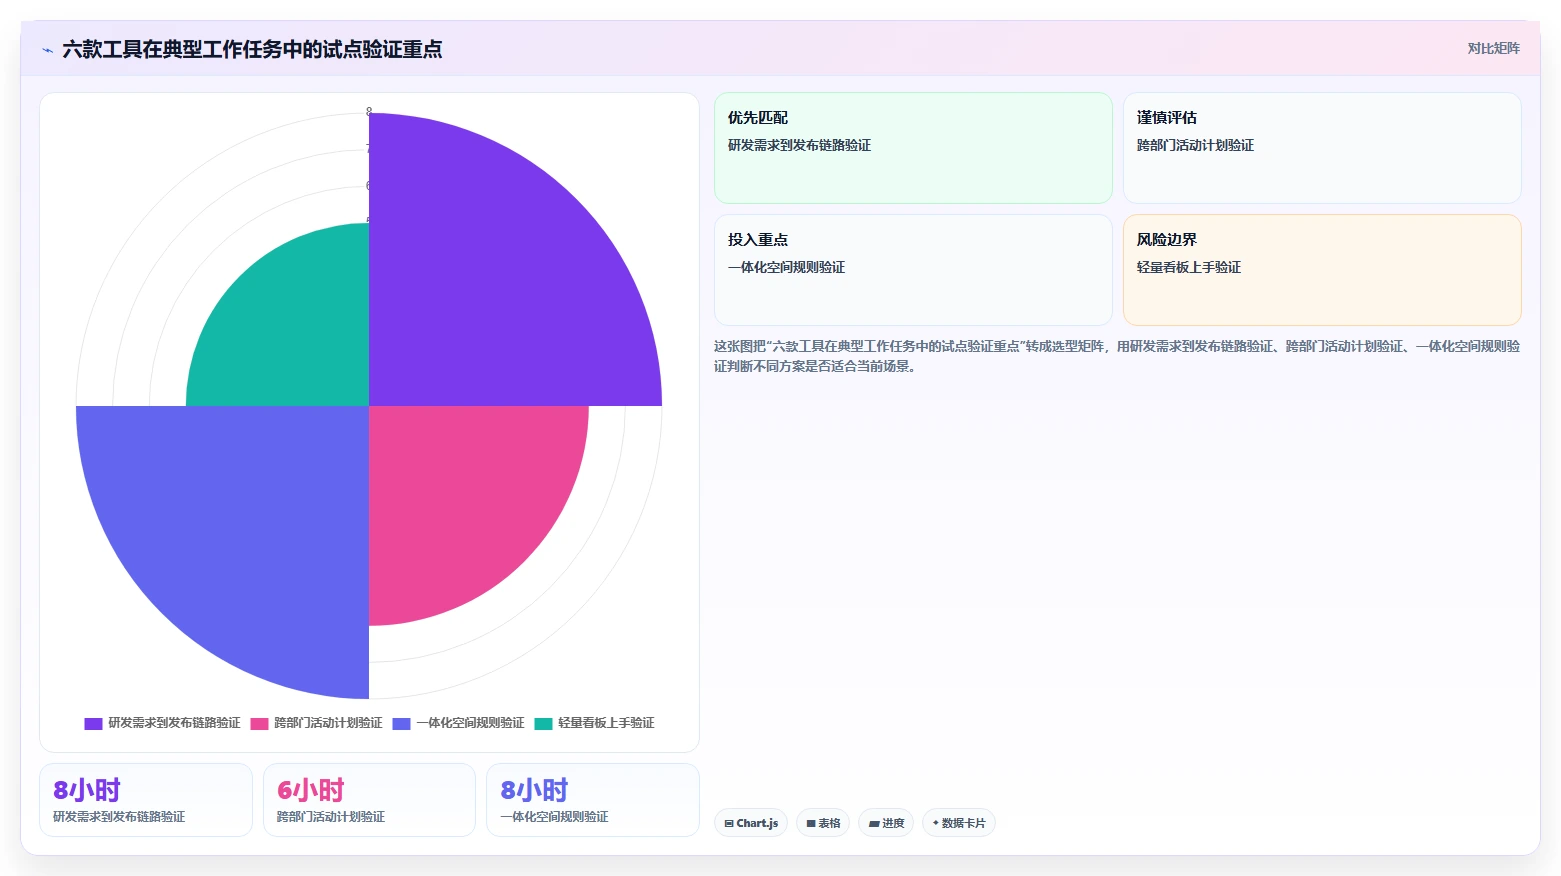Open the 风险边界 matrix card

1322,270
